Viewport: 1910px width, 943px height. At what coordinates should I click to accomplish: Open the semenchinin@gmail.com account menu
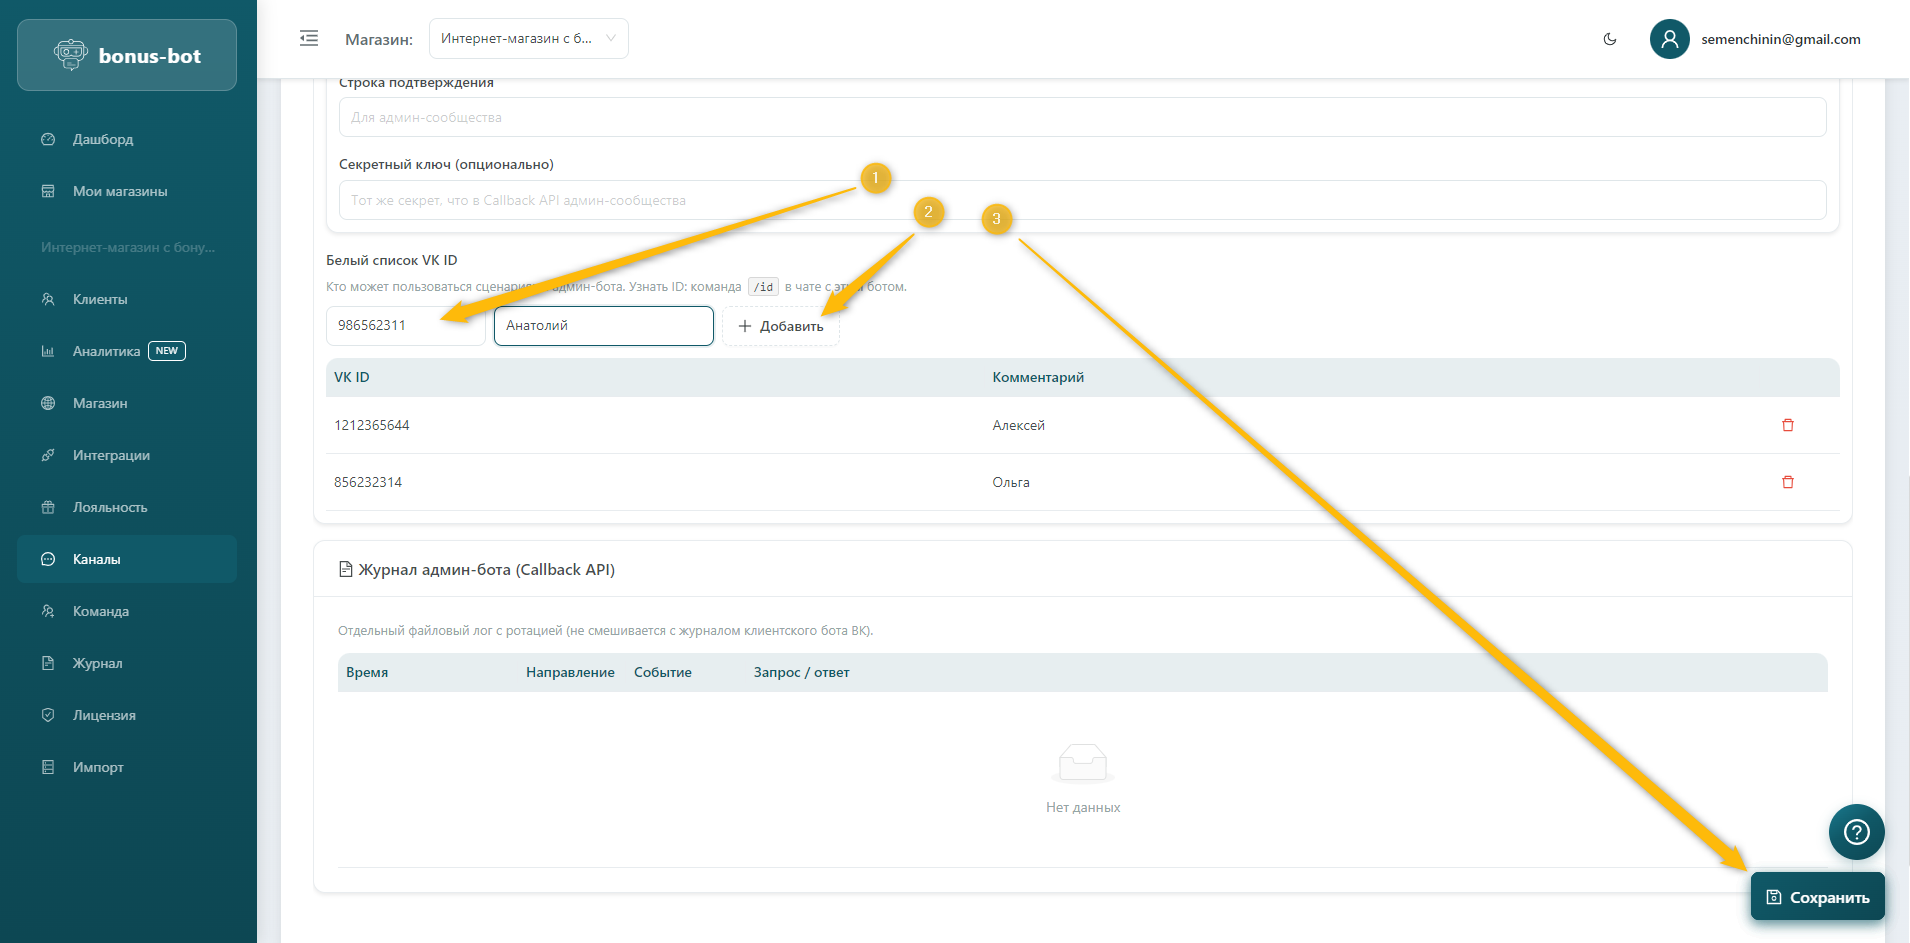pyautogui.click(x=1780, y=39)
